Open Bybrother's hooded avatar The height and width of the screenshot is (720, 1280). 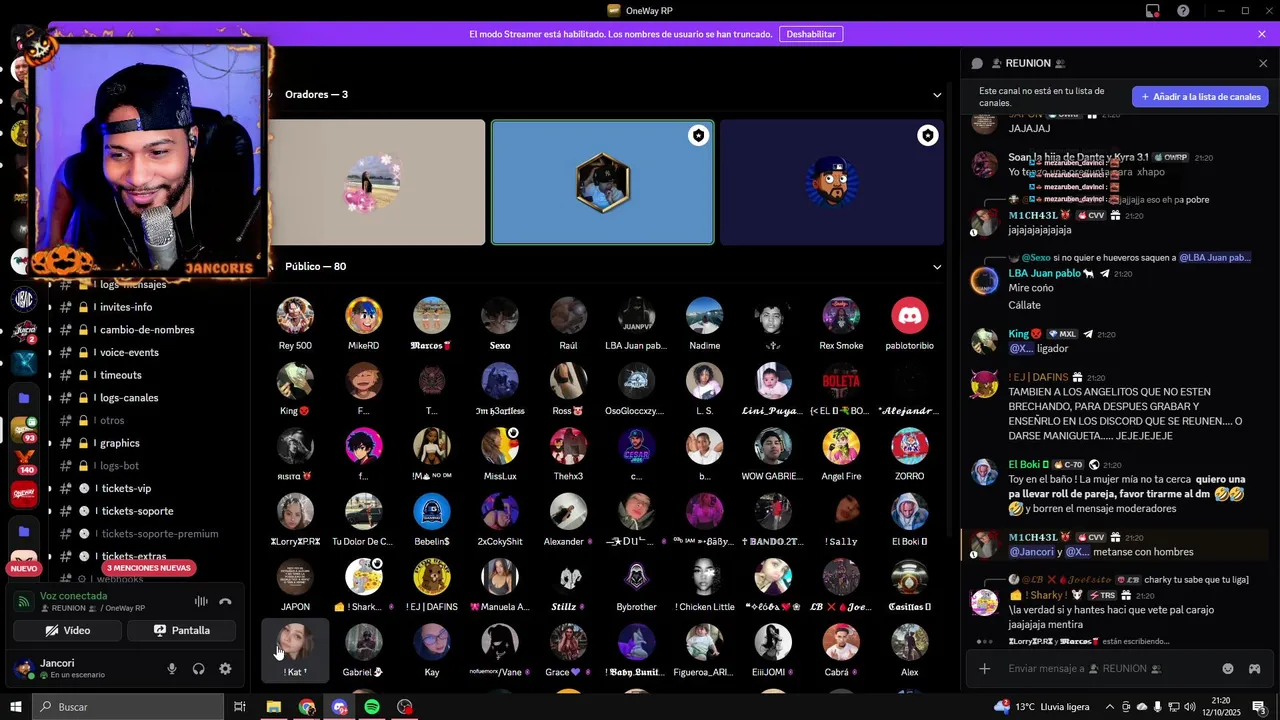[636, 577]
